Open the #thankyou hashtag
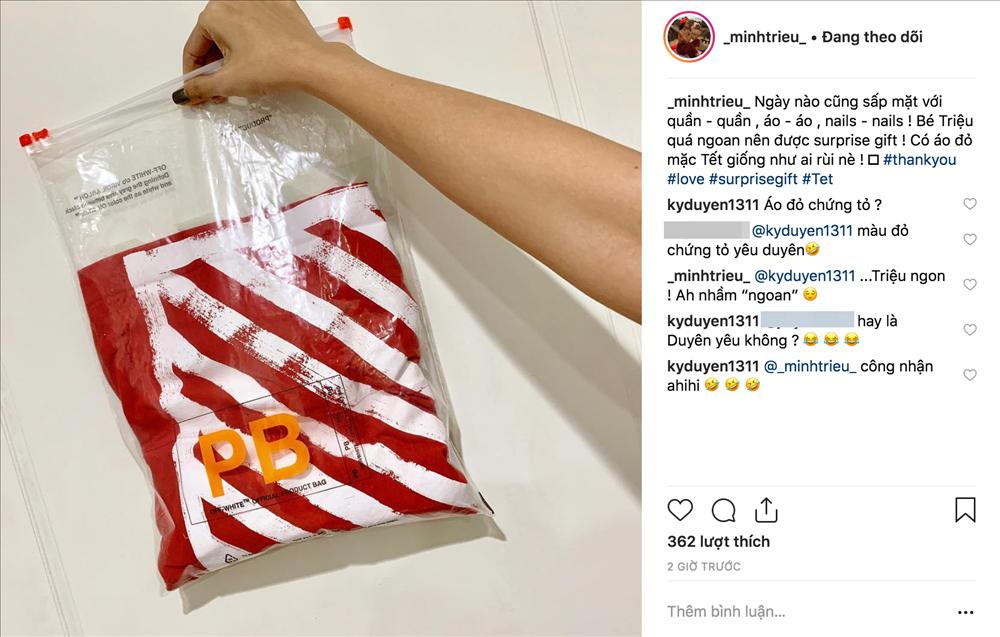1000x637 pixels. tap(920, 159)
